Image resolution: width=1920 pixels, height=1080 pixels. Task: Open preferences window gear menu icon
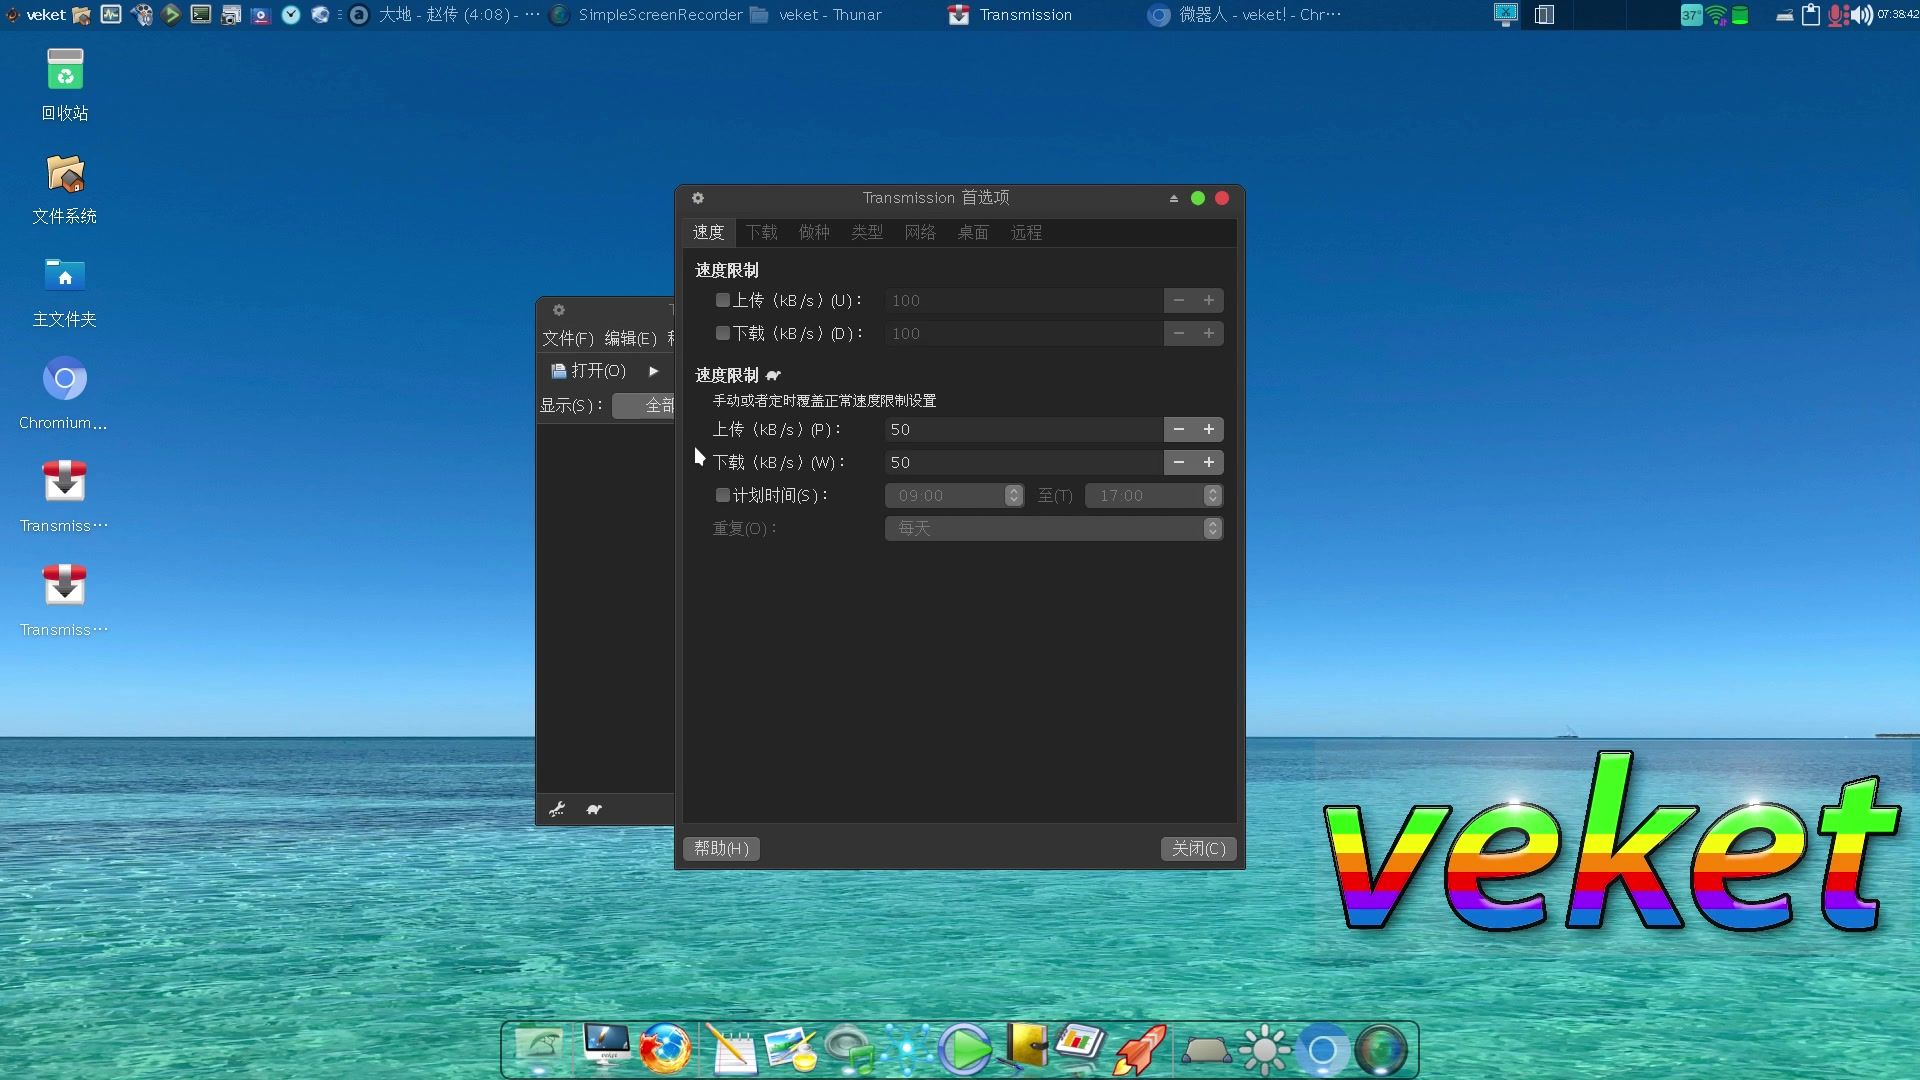(698, 198)
